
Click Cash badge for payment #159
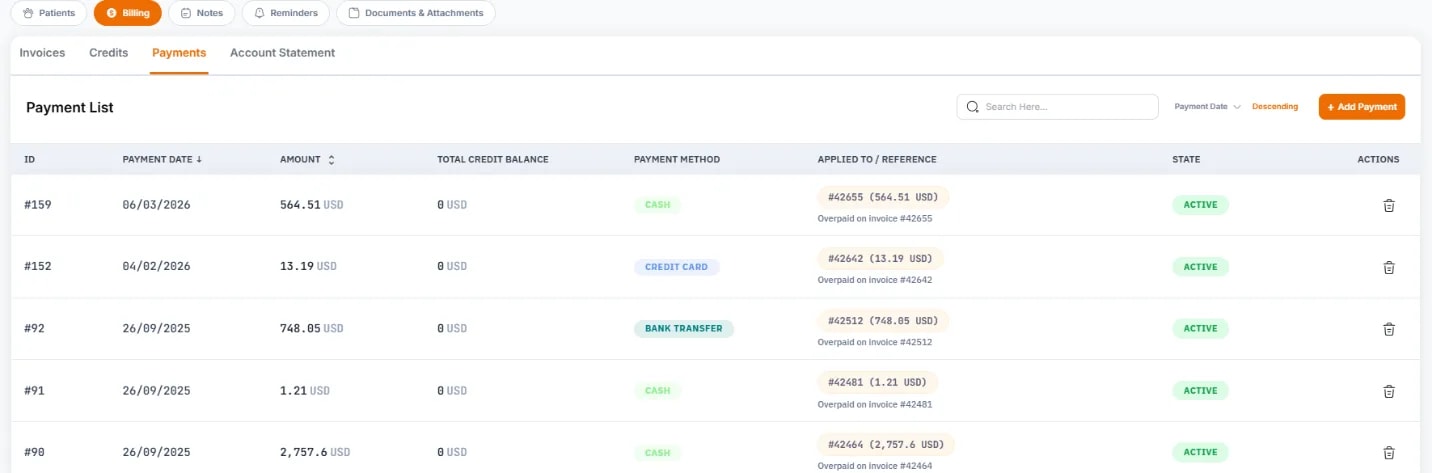(658, 205)
